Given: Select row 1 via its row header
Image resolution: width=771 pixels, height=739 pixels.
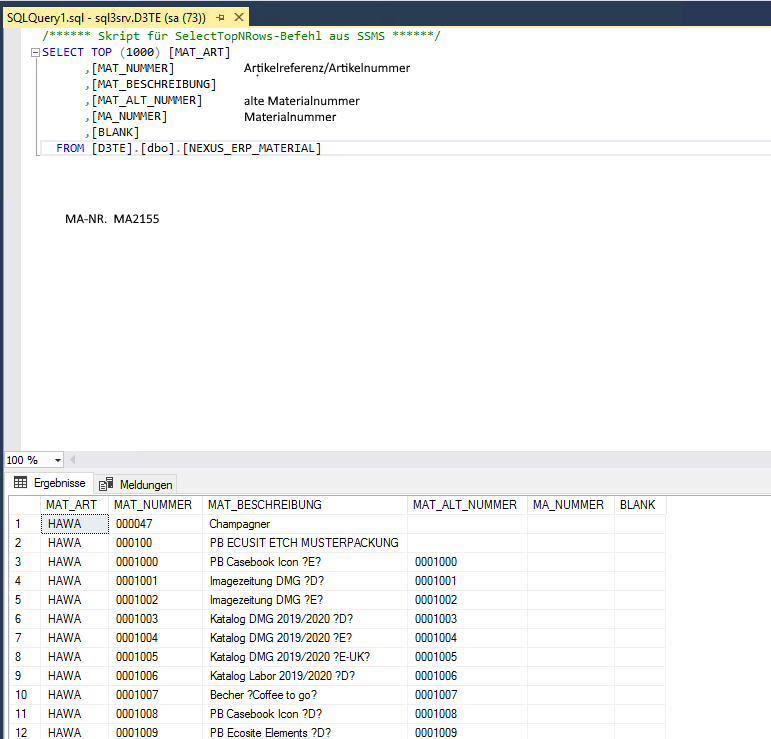Looking at the screenshot, I should tap(22, 524).
